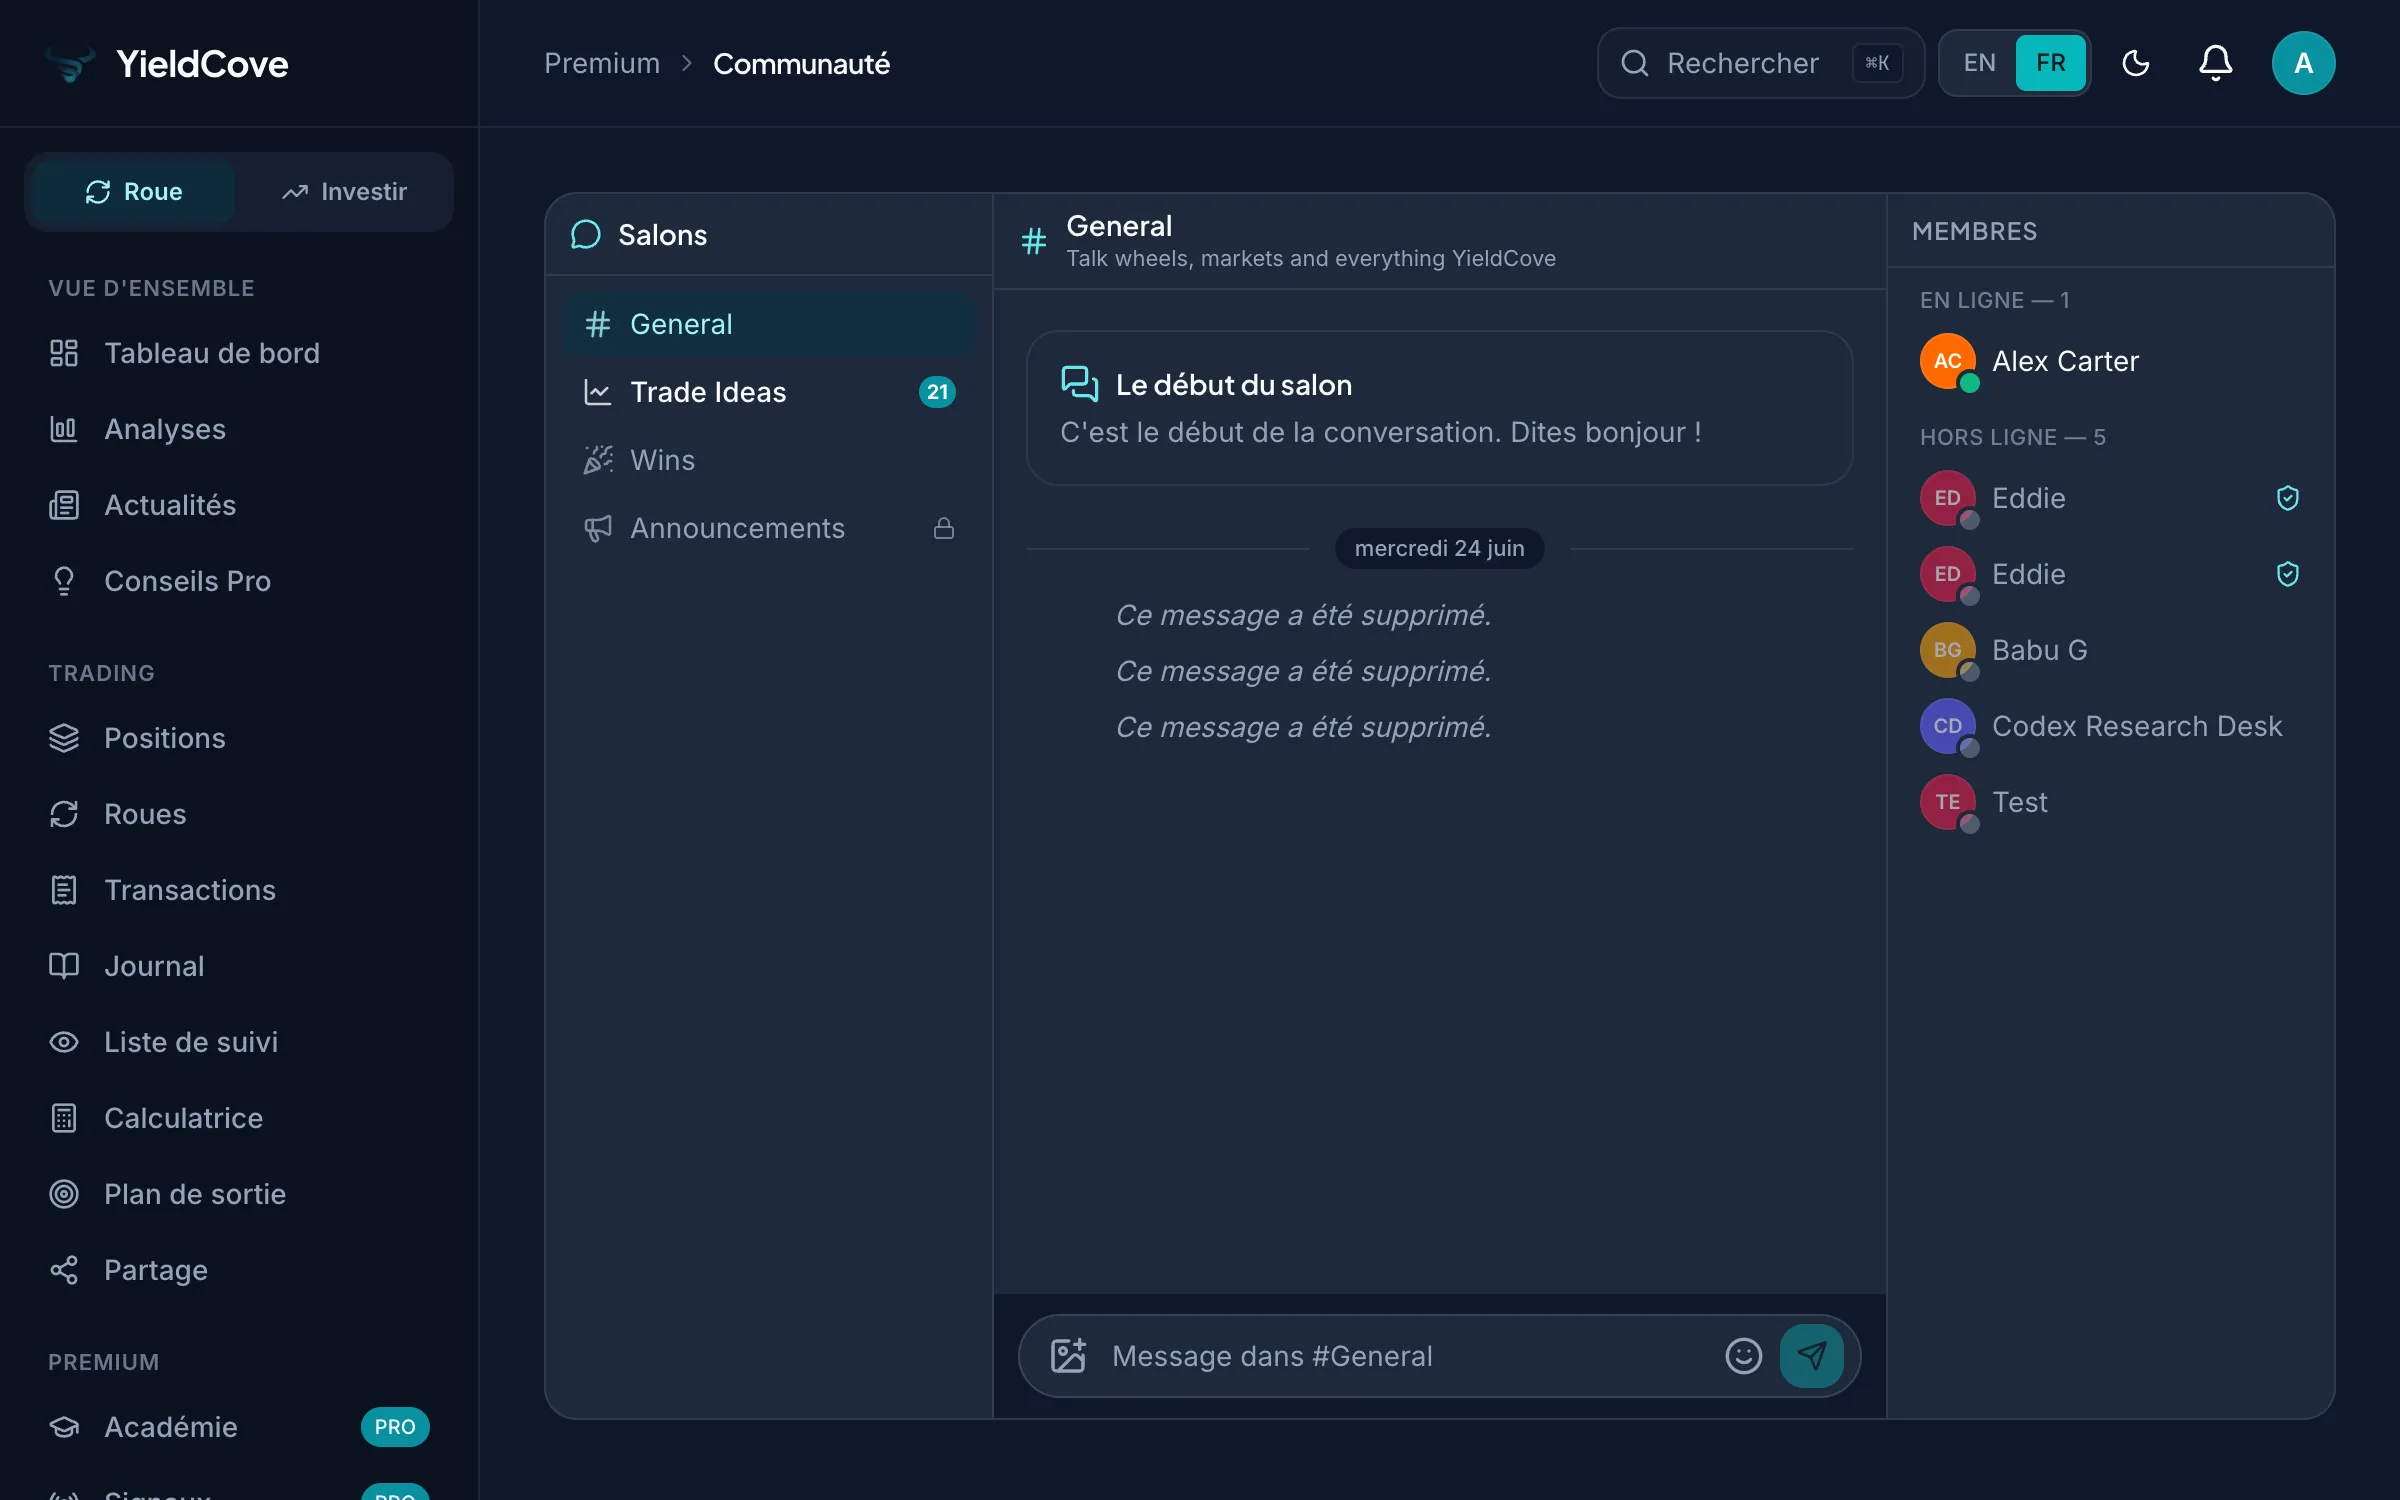Click the mercredi 24 juin date marker

[1440, 548]
